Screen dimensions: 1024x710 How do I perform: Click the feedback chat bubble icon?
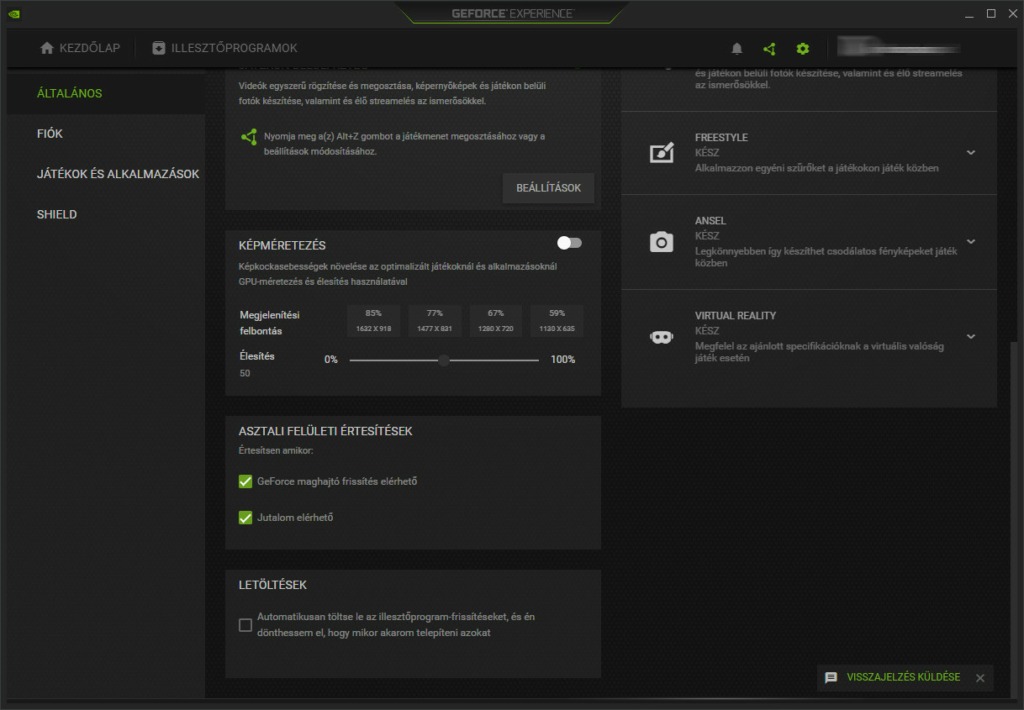(831, 677)
